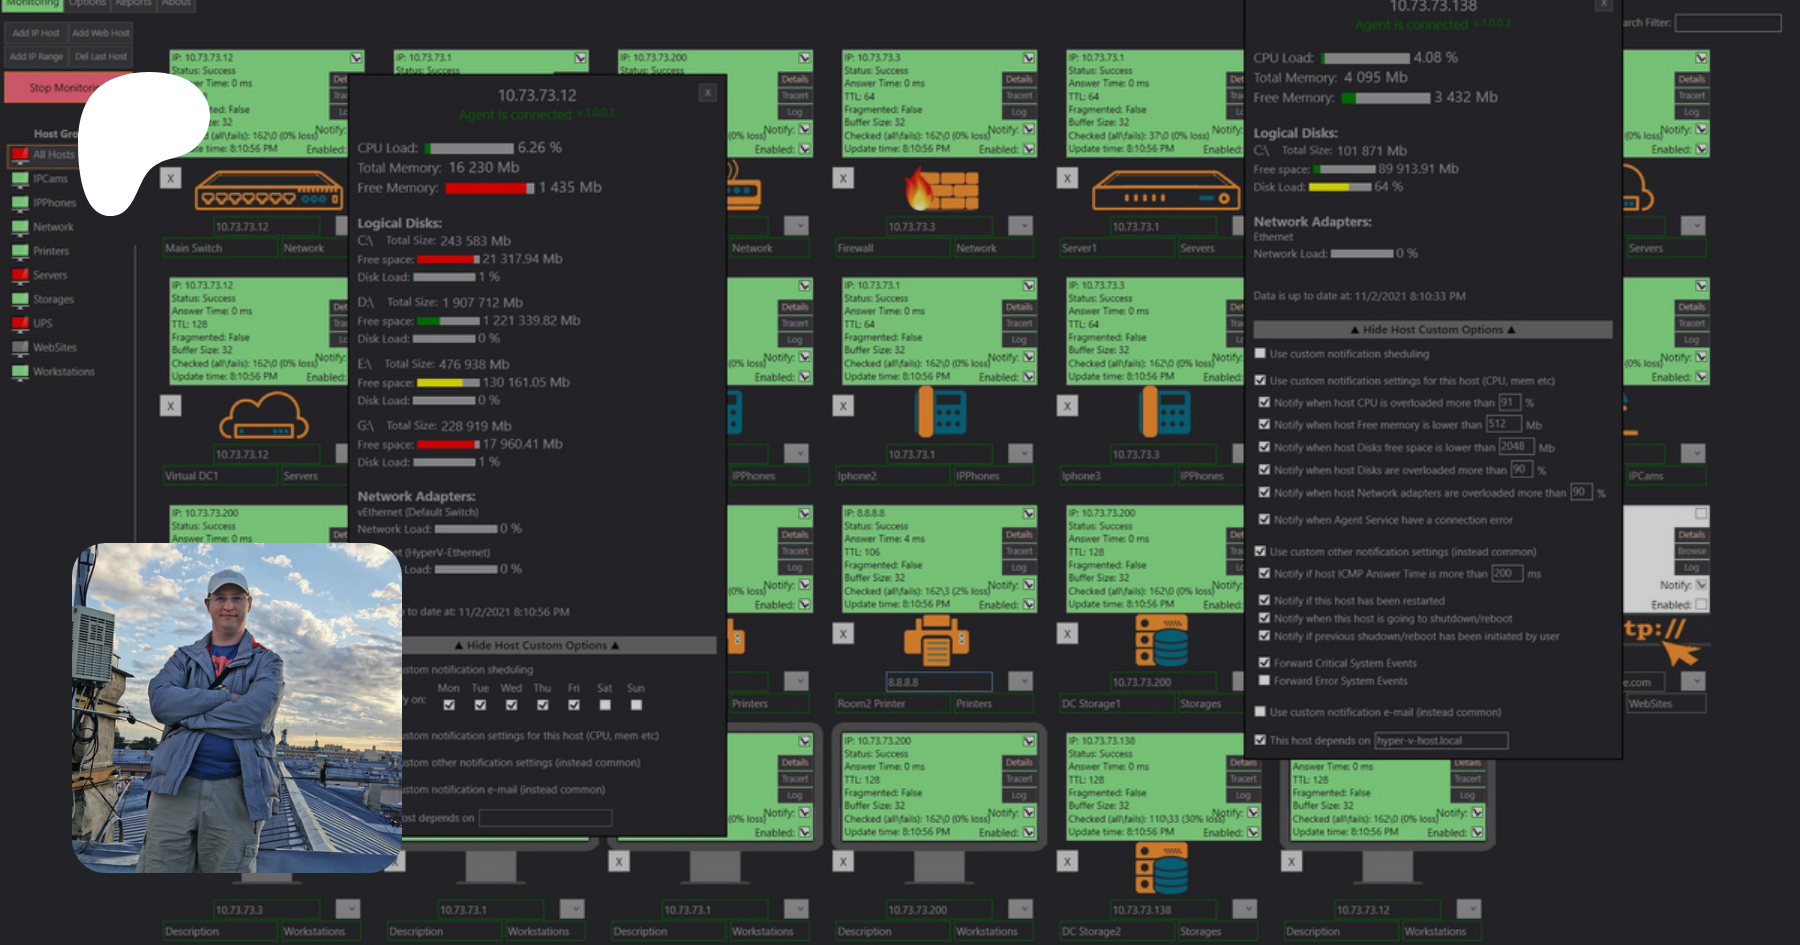The image size is (1800, 945).
Task: Click the Server1 rack device icon
Action: (x=1165, y=189)
